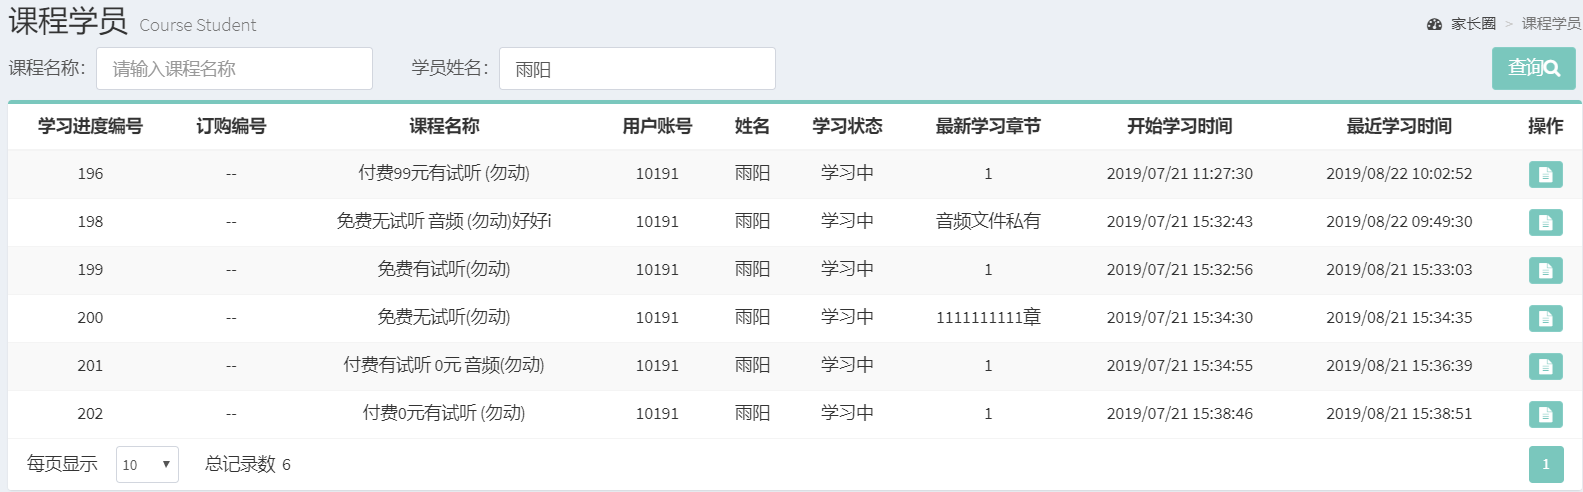Click the 开始学习时间 column header

pyautogui.click(x=1179, y=126)
